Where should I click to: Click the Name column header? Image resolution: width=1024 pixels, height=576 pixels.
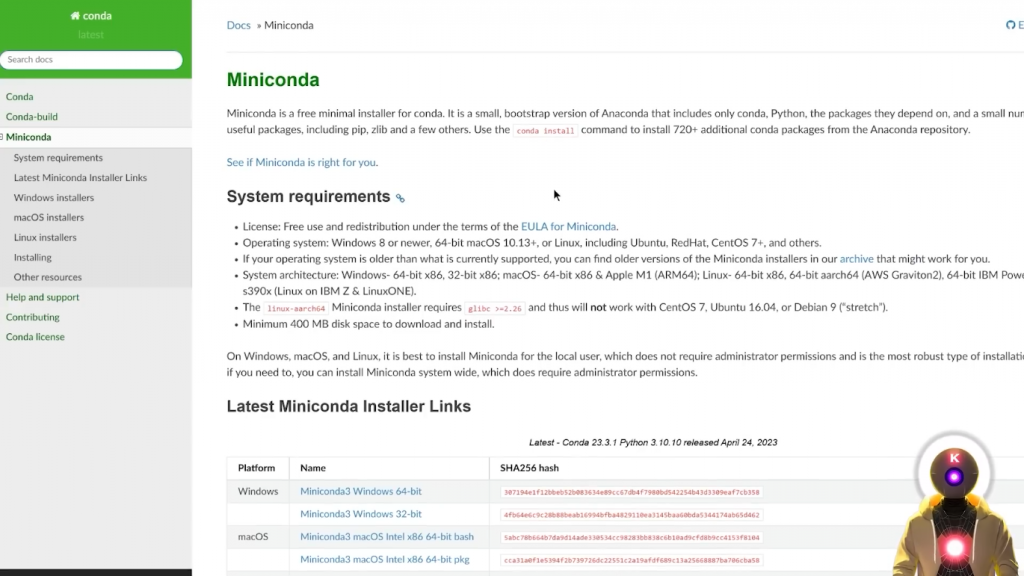313,468
